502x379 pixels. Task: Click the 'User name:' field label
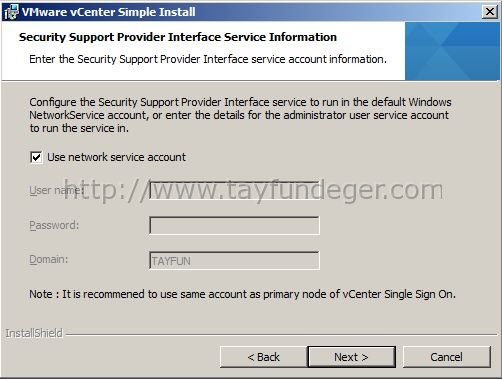(56, 190)
